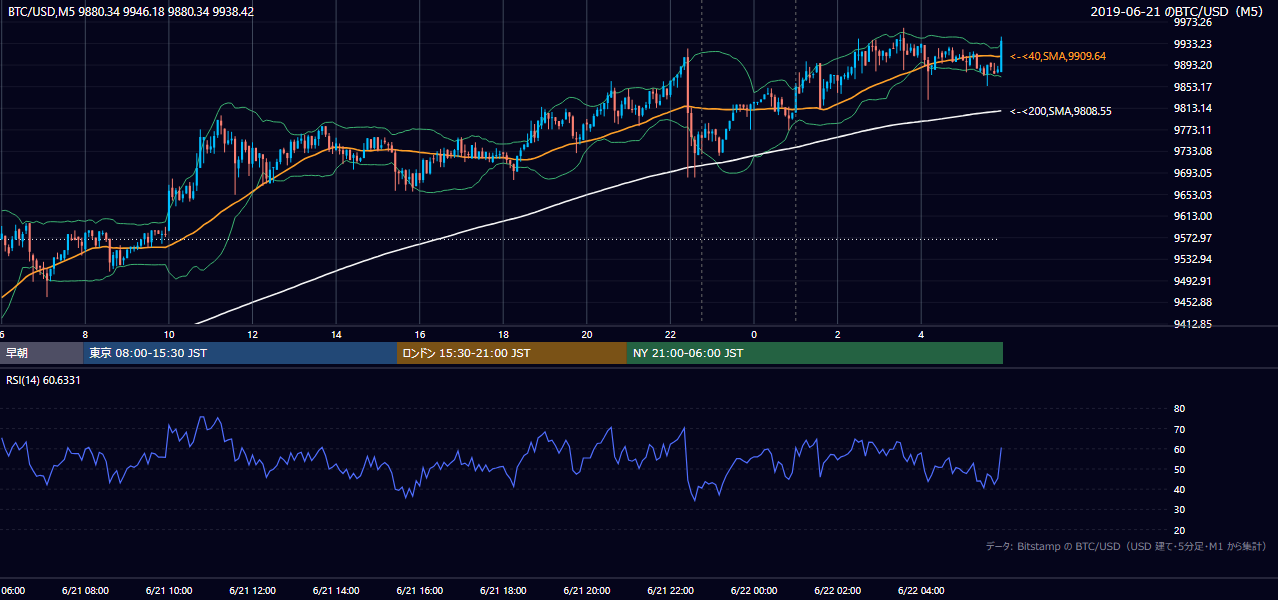Click hour label 0 under price chart
The width and height of the screenshot is (1278, 600).
[x=754, y=334]
